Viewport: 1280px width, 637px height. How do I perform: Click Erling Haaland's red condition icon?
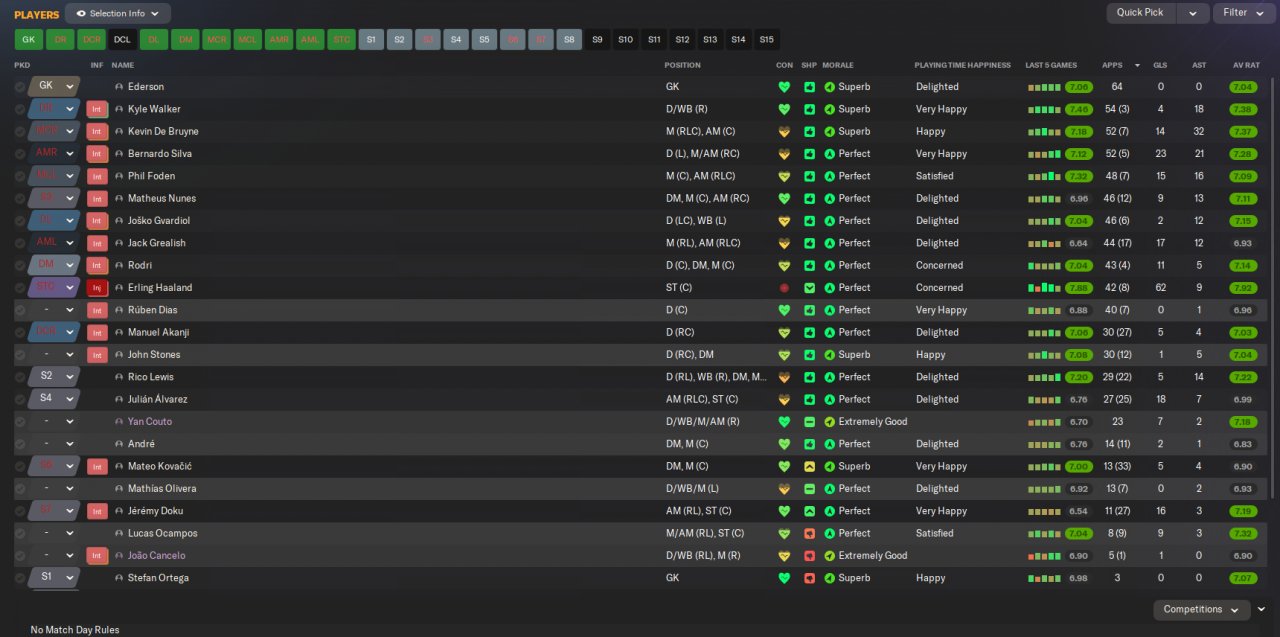point(784,288)
